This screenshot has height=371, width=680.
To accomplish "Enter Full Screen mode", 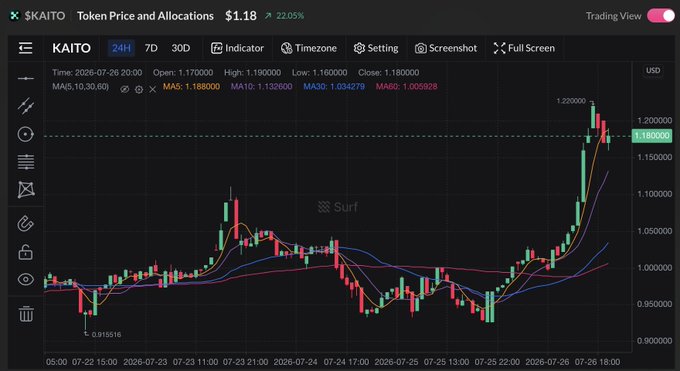I will (x=524, y=48).
